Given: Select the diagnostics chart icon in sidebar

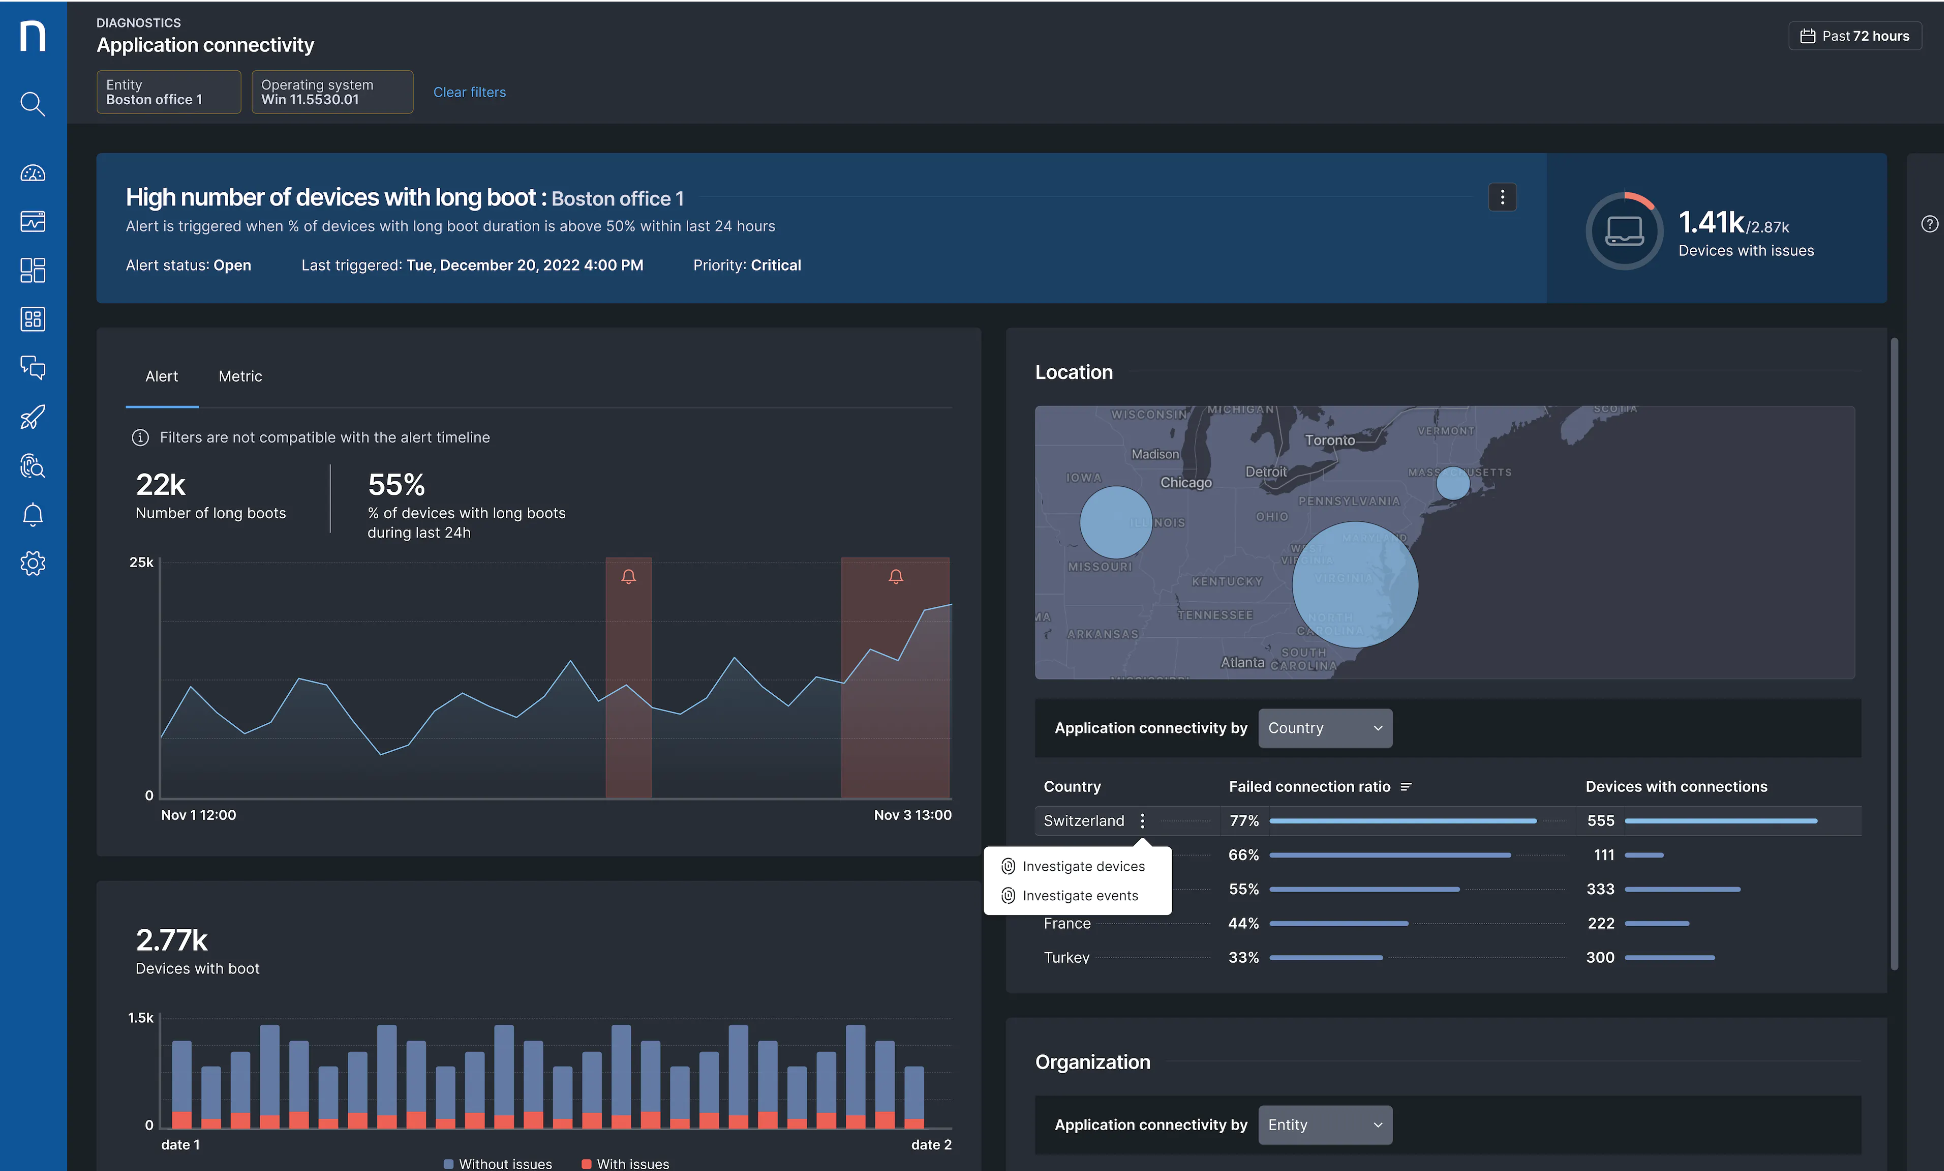Looking at the screenshot, I should (33, 221).
